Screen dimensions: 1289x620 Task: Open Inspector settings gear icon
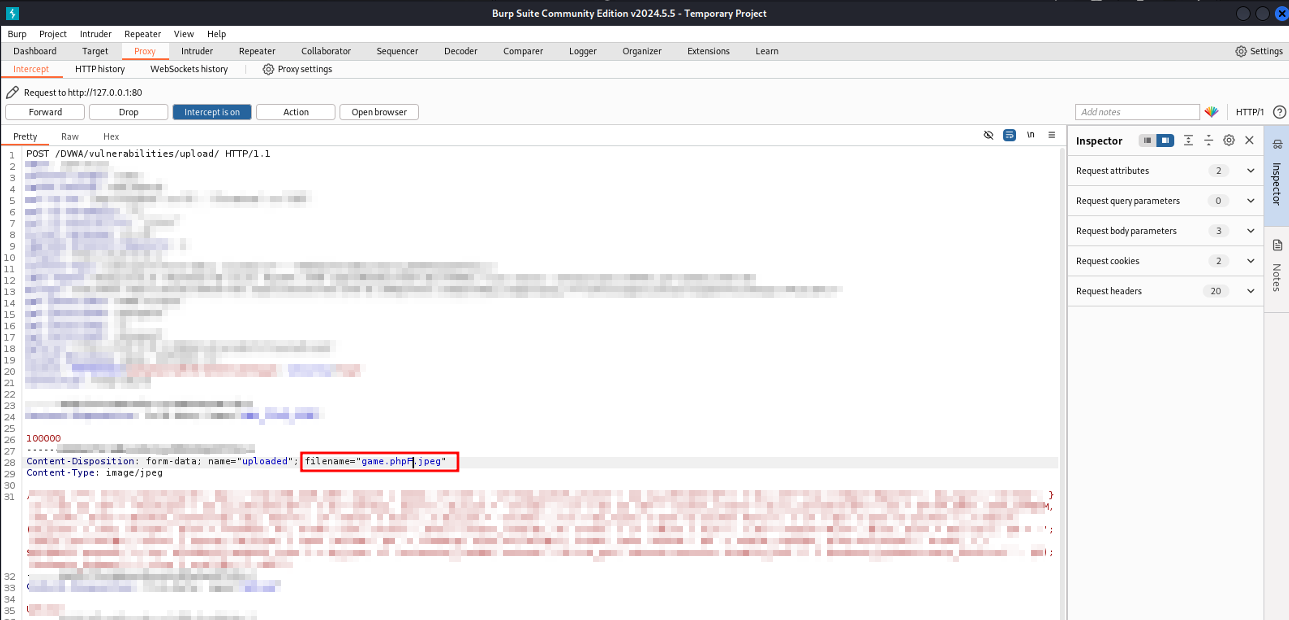click(1229, 141)
